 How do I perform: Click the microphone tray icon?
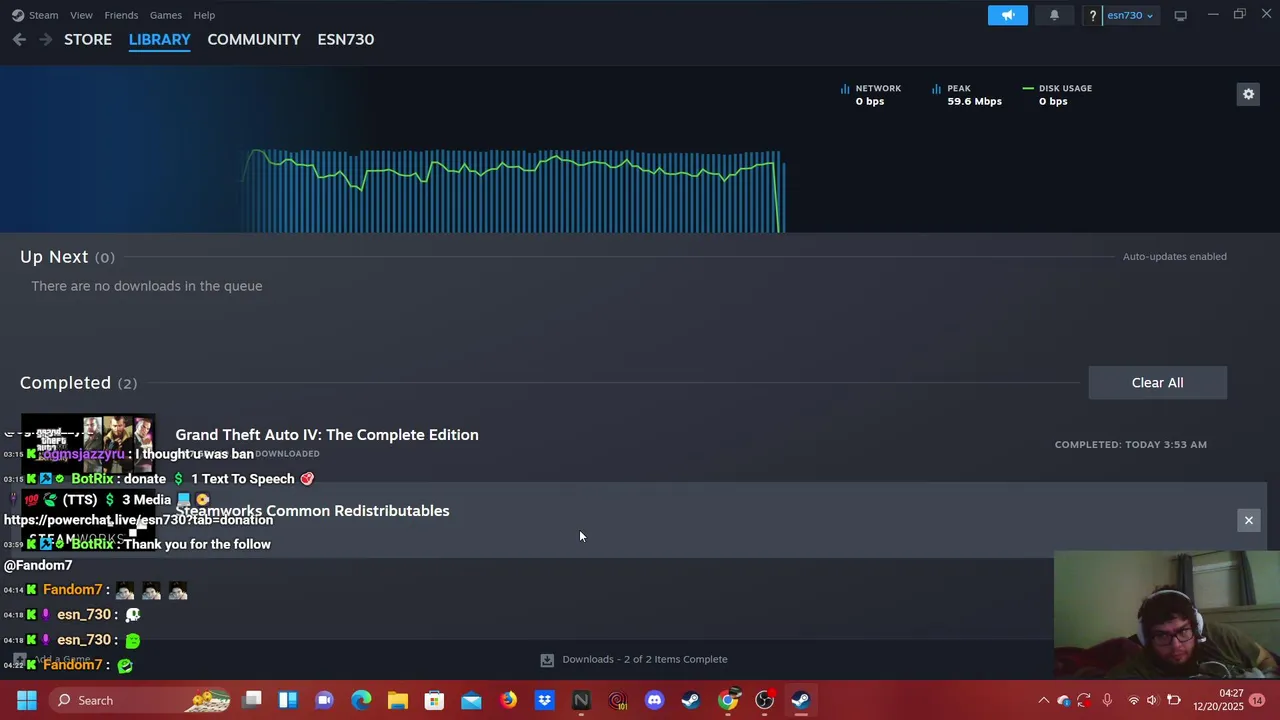[x=1107, y=700]
